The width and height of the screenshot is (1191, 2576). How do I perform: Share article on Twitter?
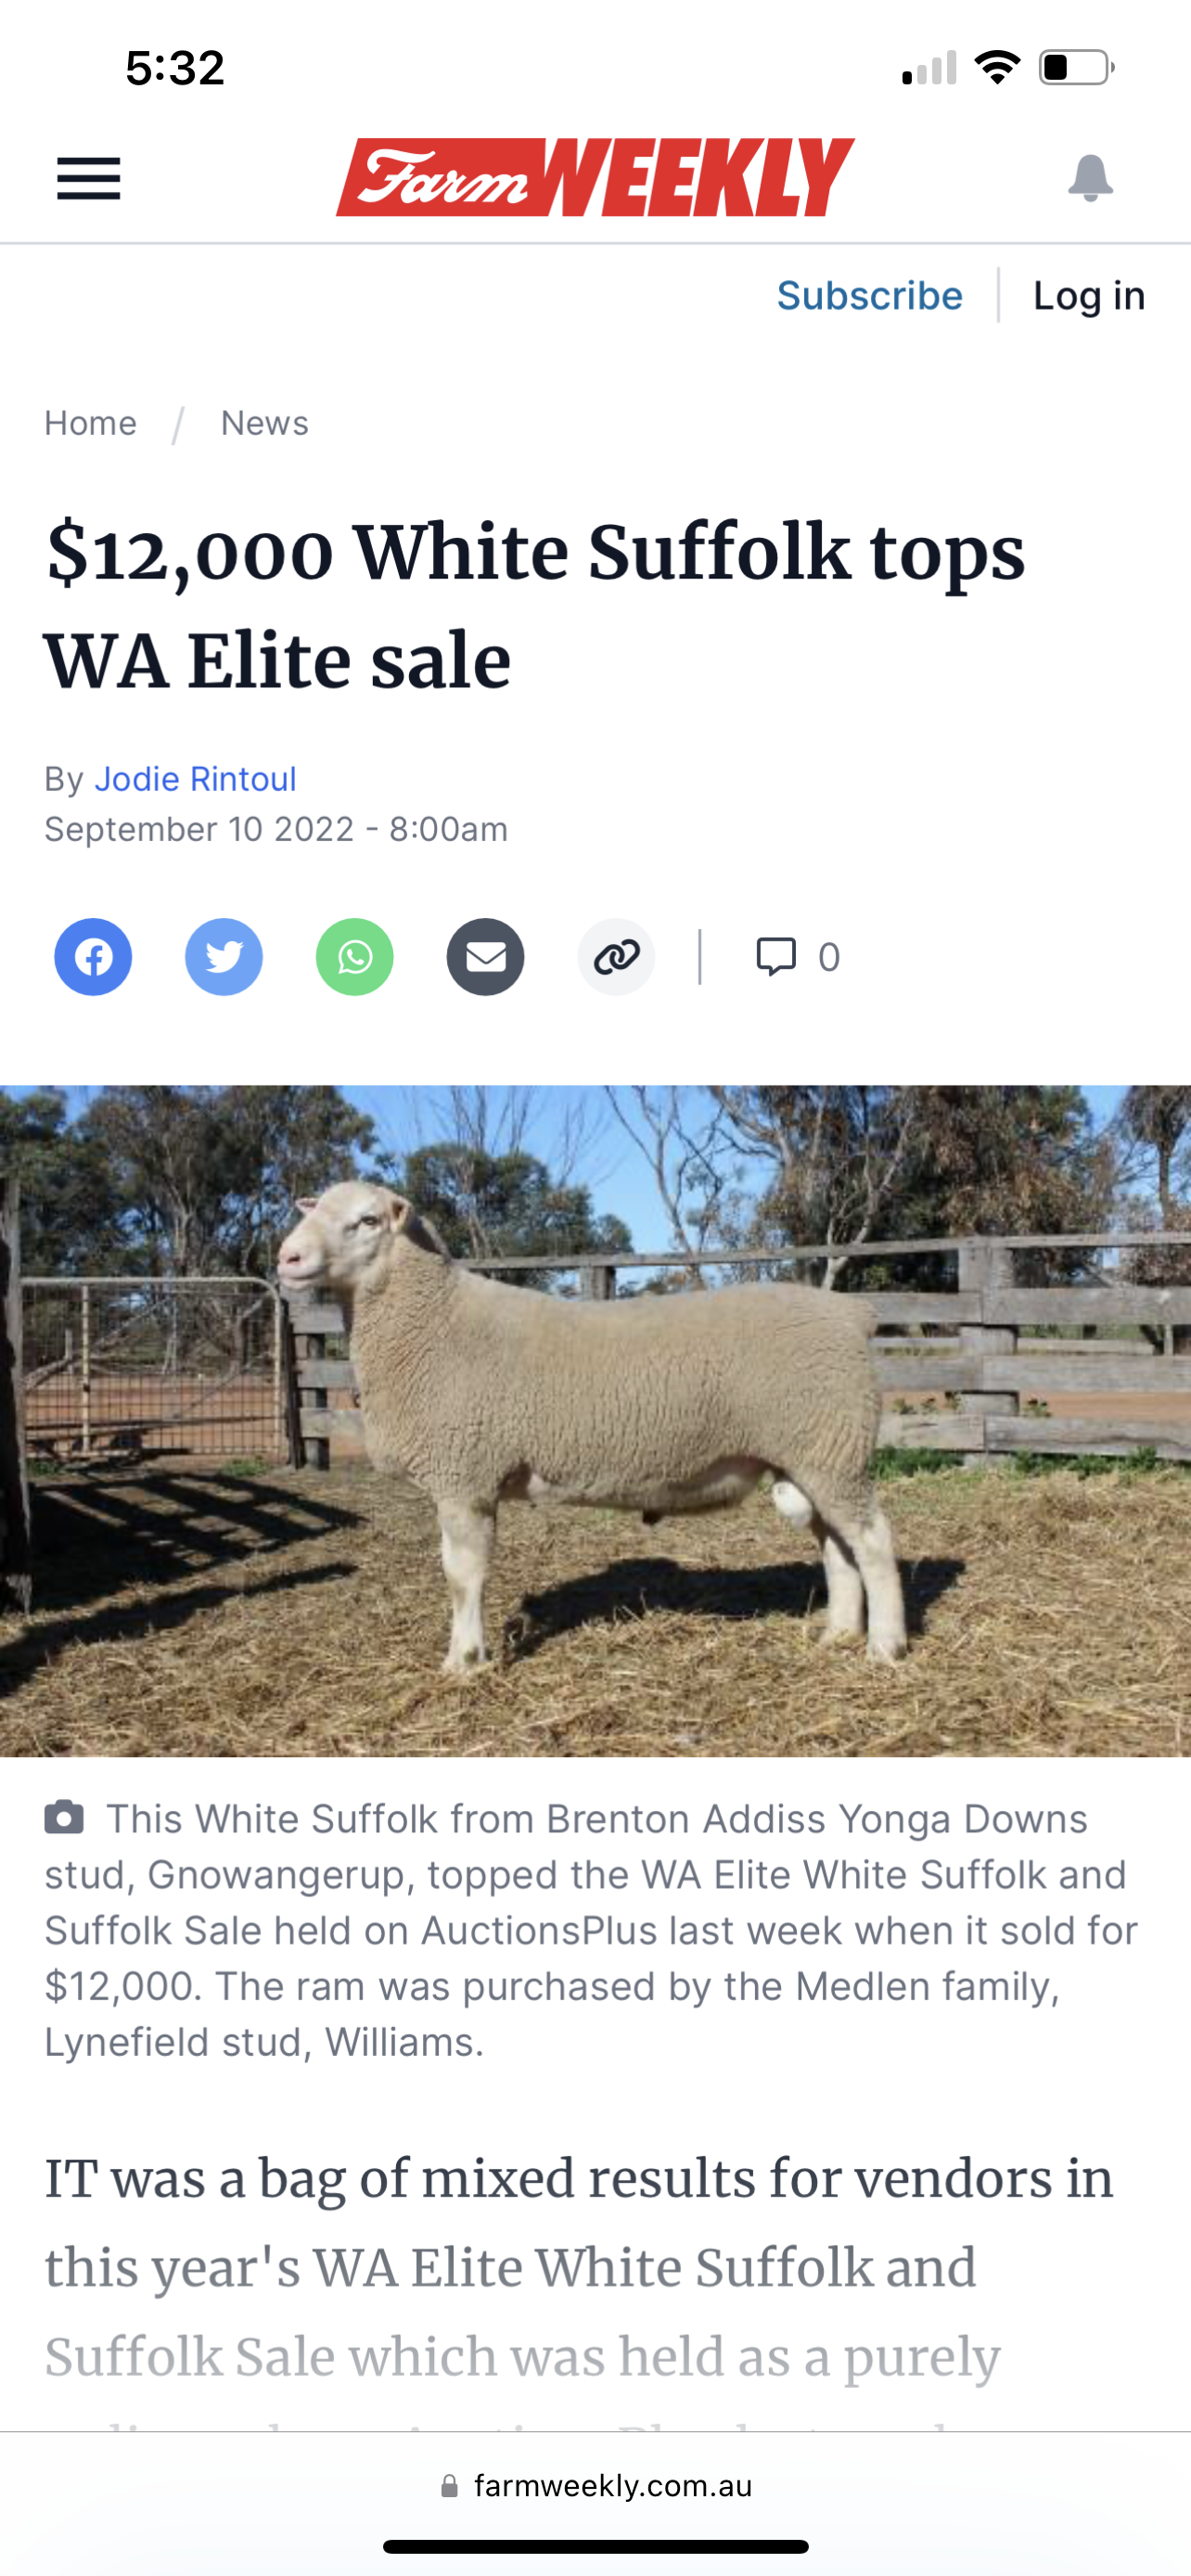point(224,957)
